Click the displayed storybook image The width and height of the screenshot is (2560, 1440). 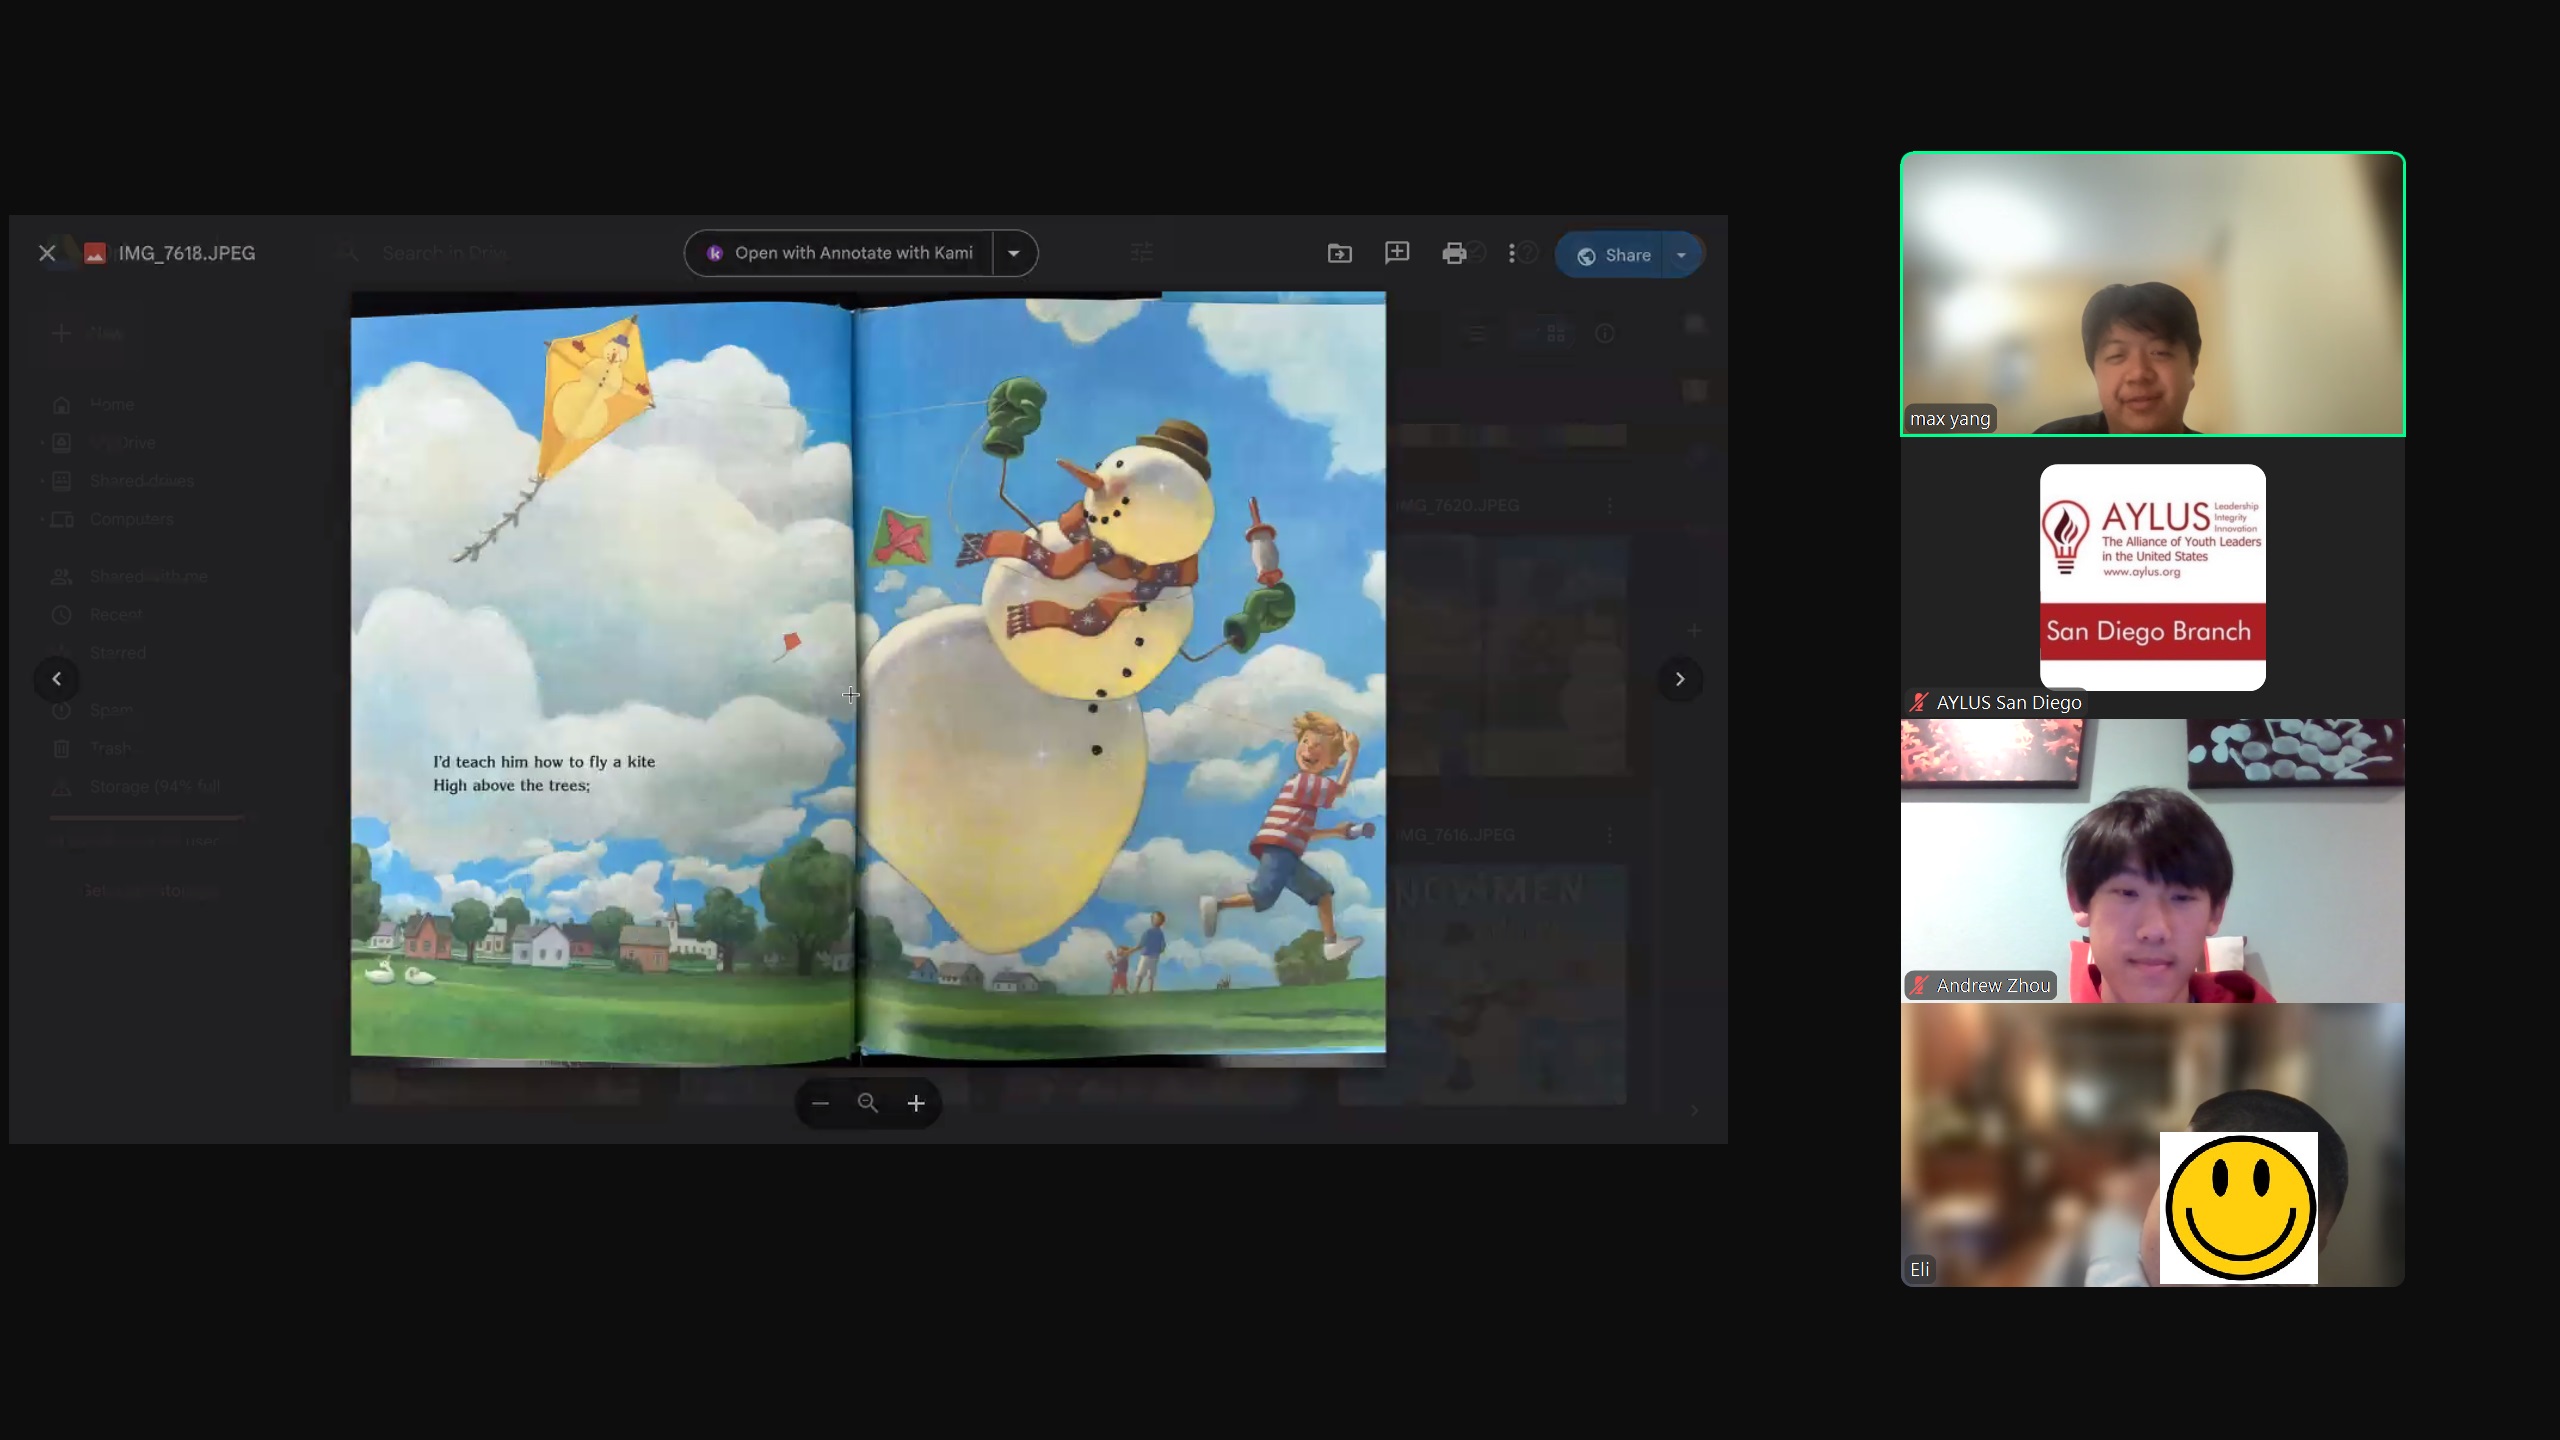click(868, 679)
